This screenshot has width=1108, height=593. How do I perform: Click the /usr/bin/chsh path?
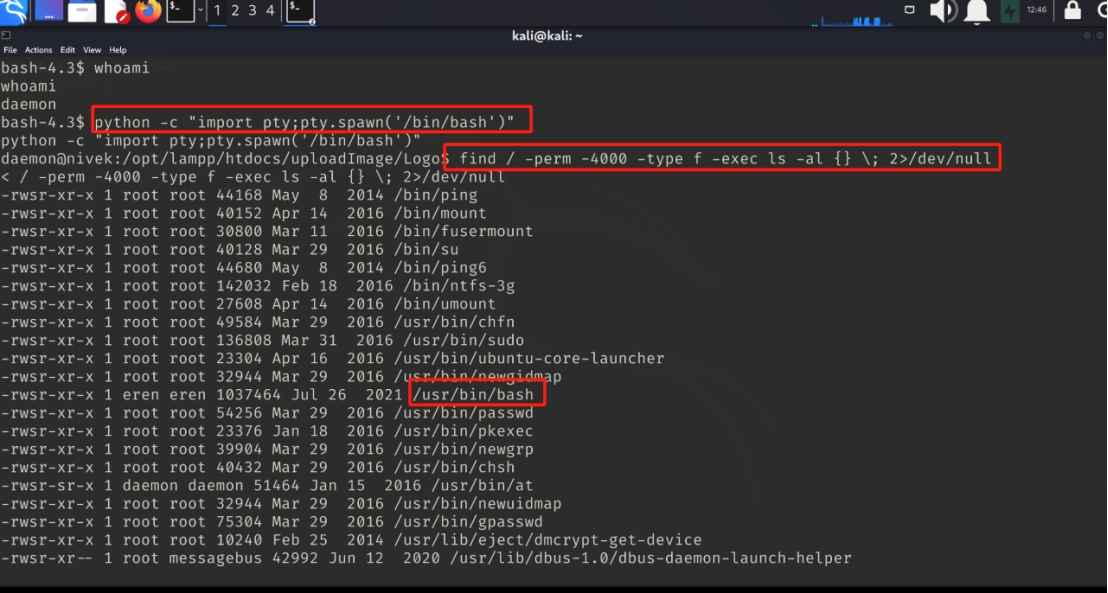pyautogui.click(x=454, y=468)
